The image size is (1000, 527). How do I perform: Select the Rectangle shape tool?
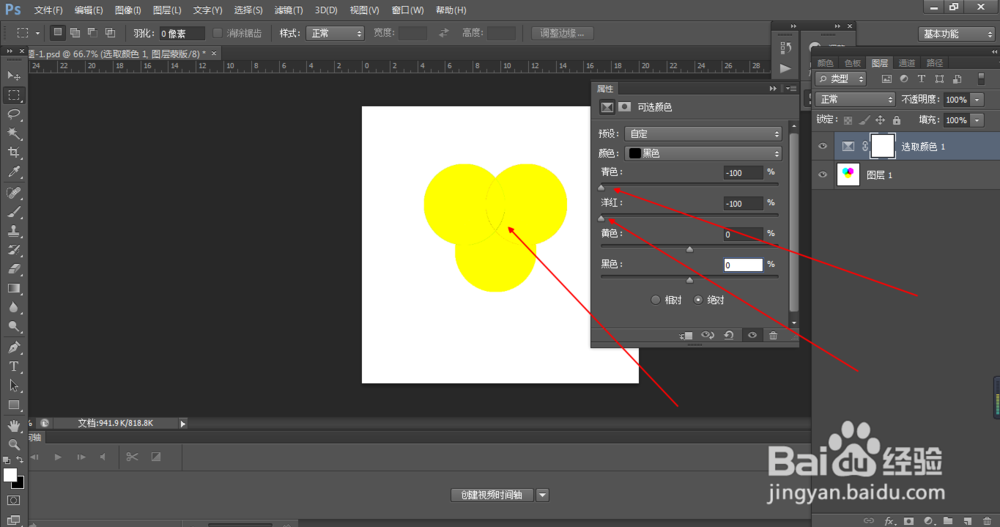pyautogui.click(x=13, y=405)
